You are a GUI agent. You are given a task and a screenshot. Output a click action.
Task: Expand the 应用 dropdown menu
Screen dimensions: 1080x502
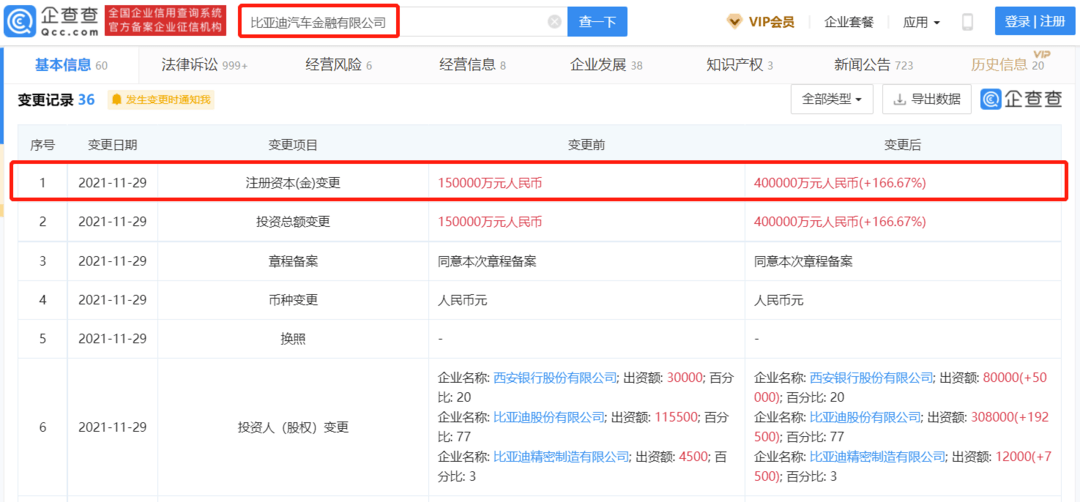click(922, 22)
